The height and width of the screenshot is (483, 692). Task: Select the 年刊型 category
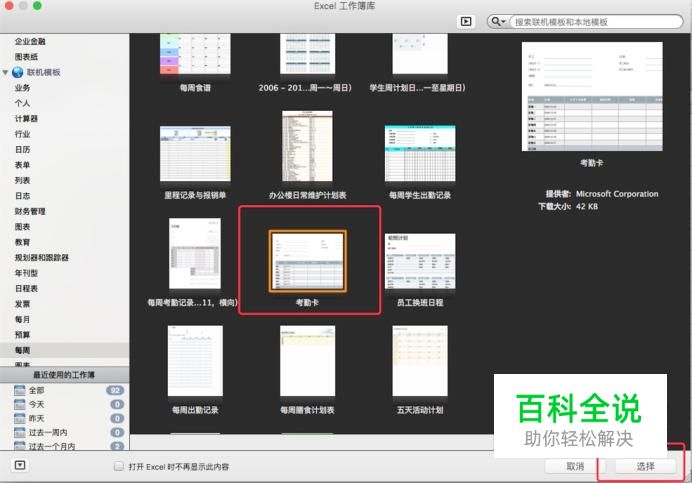(x=26, y=273)
